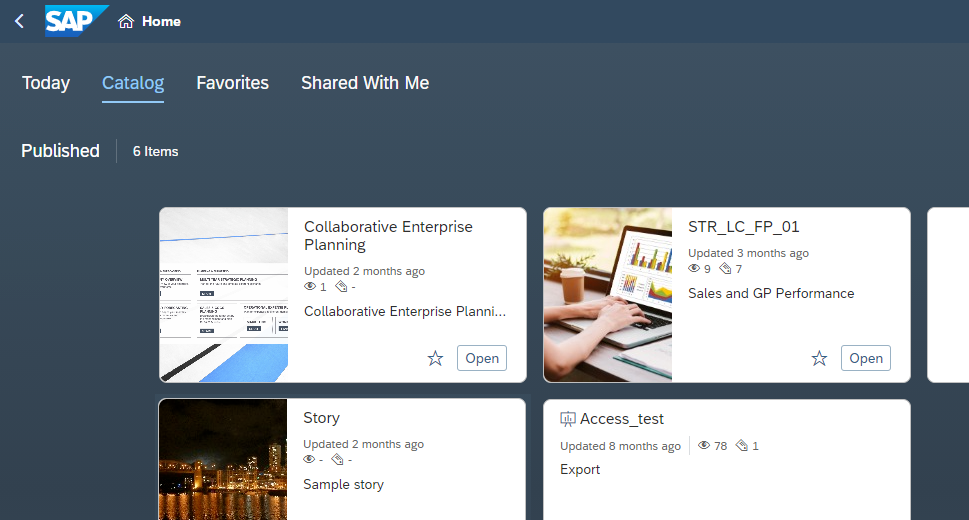Switch to Shared With Me tab

[x=365, y=83]
